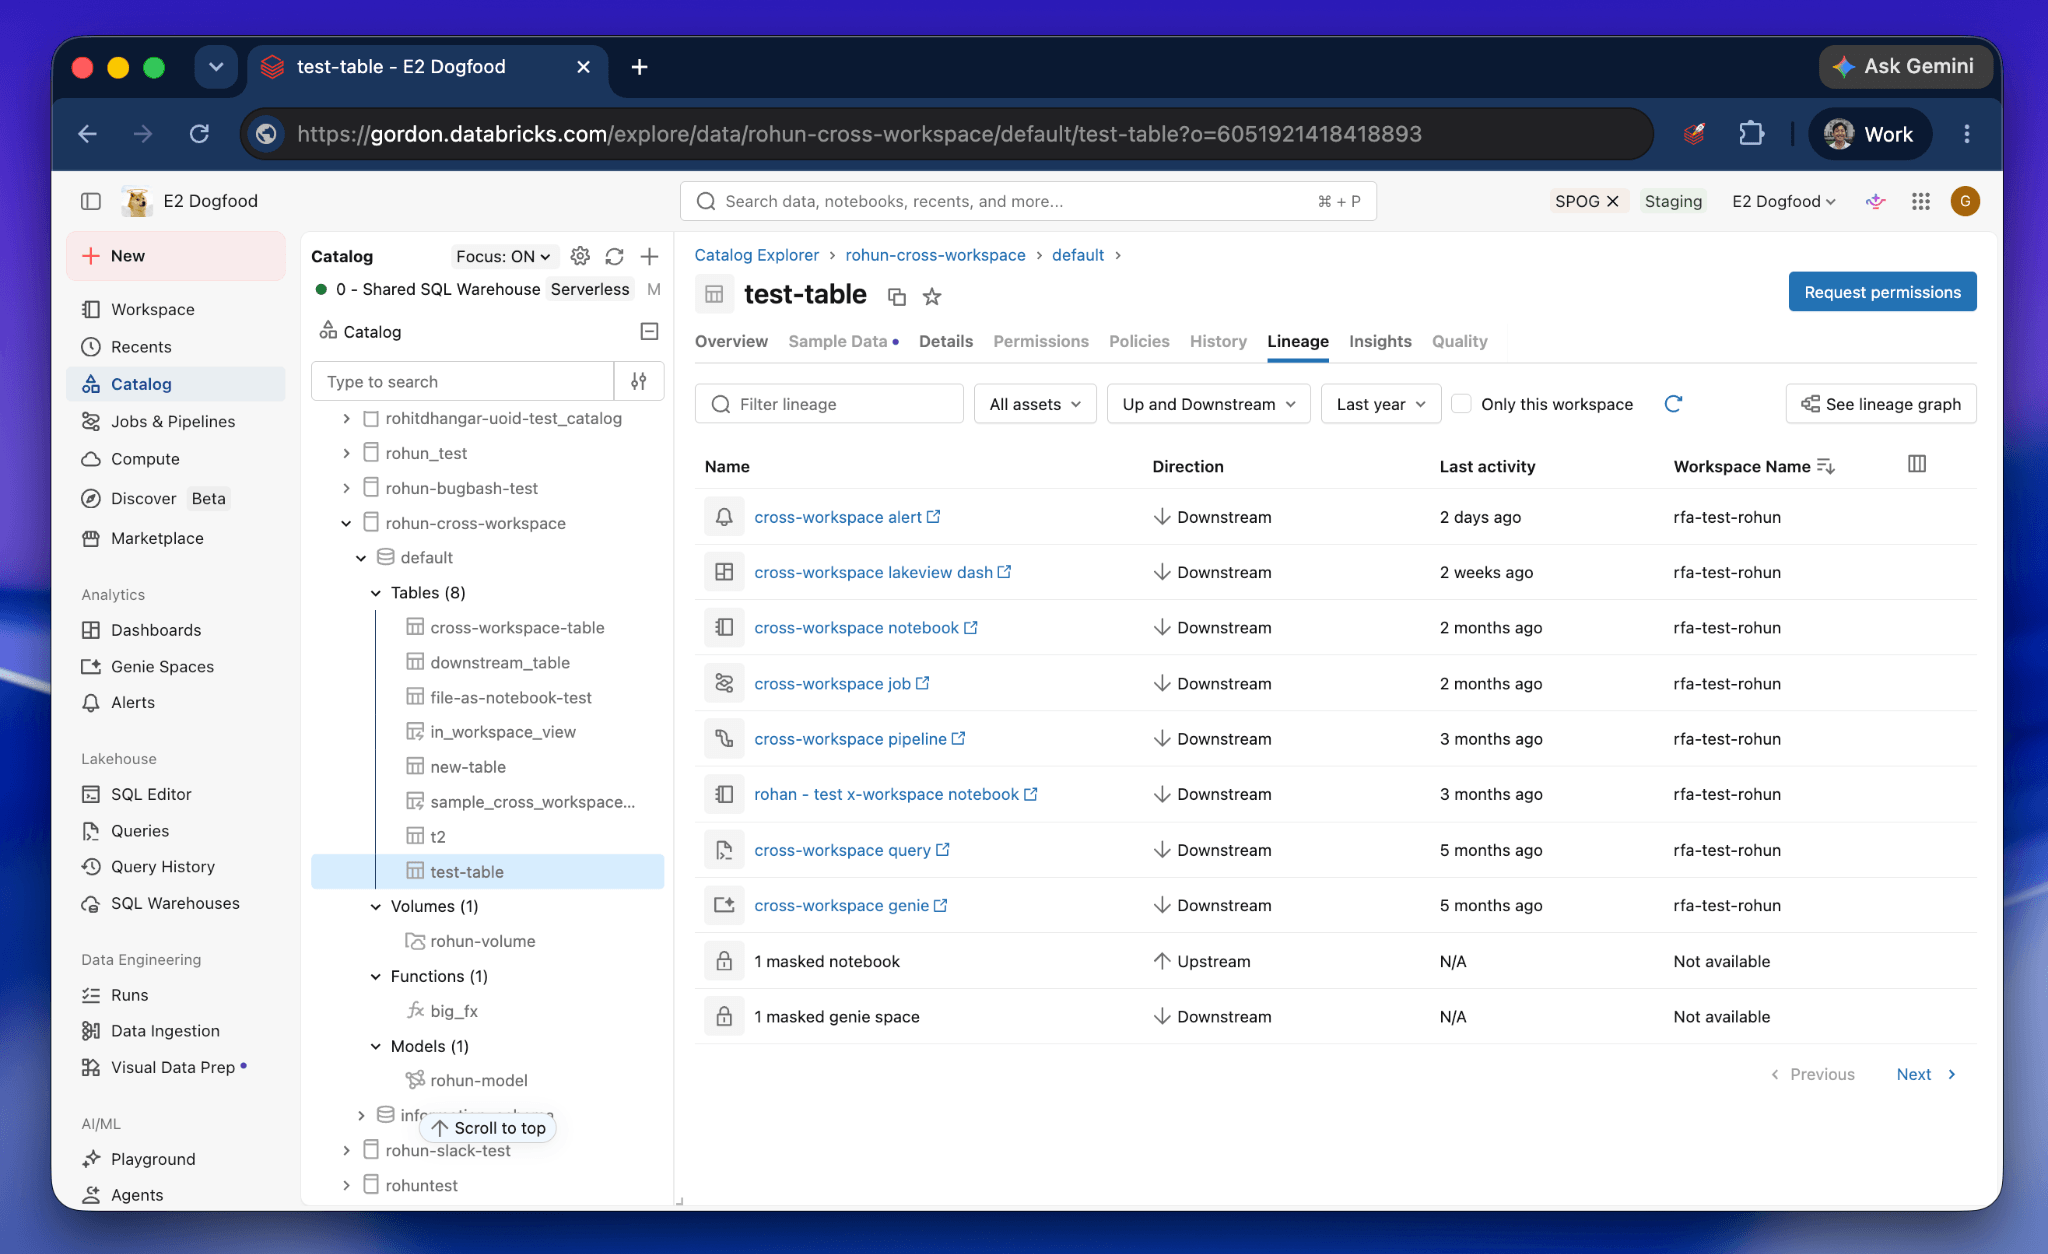
Task: Favorite test-table with star icon
Action: 932,296
